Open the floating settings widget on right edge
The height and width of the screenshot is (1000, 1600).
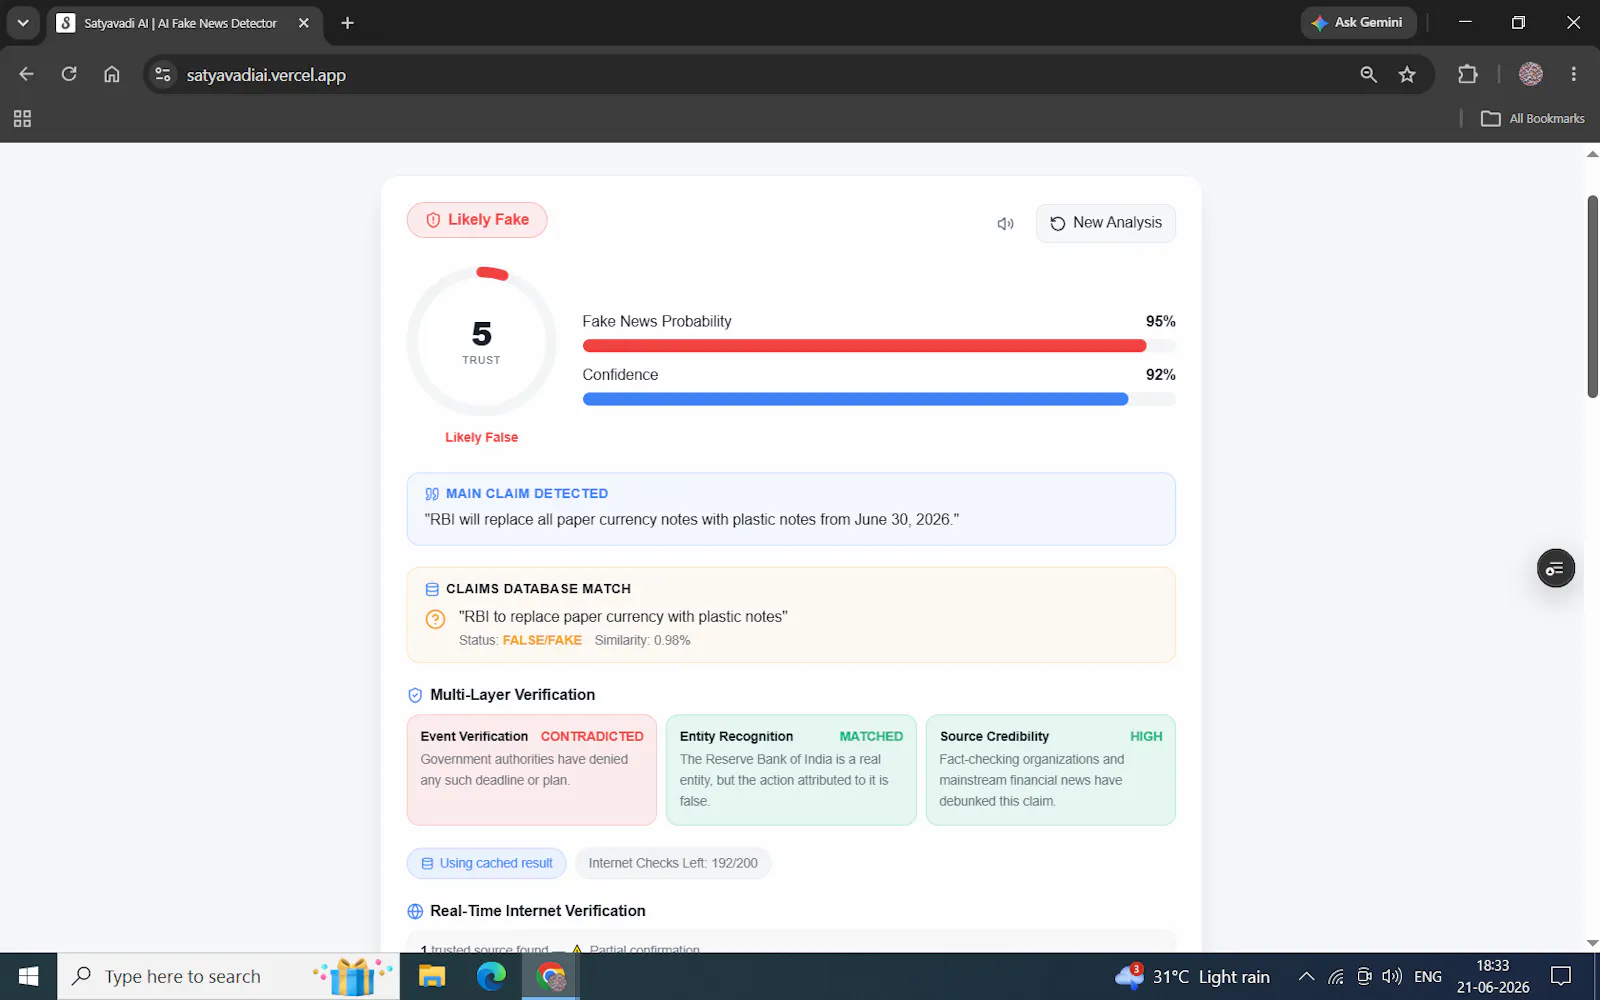(1555, 568)
